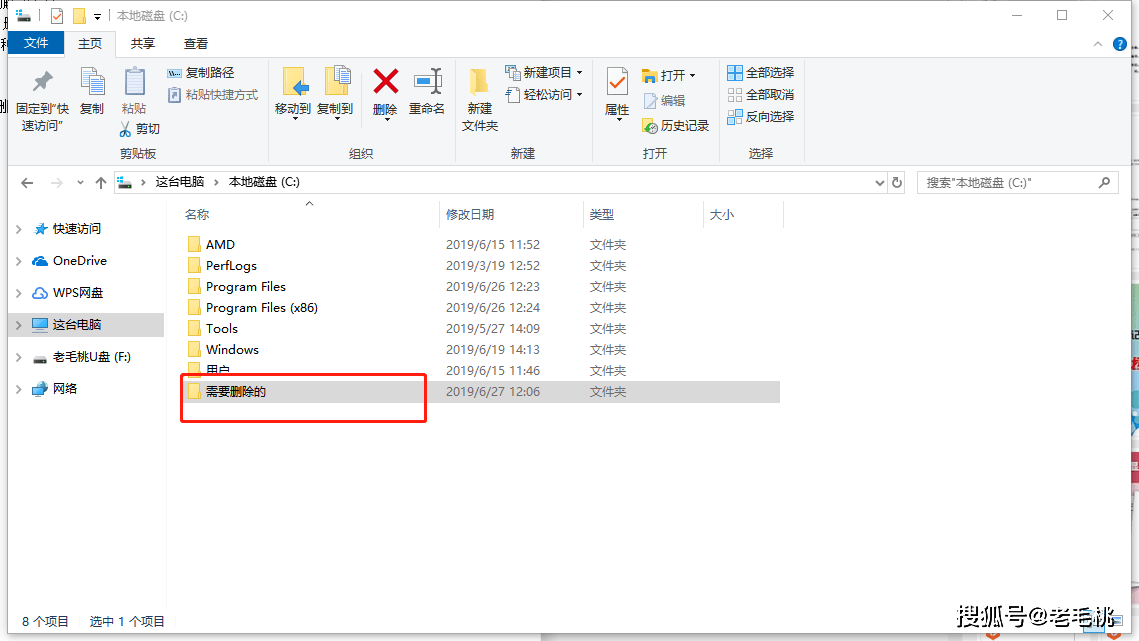Expand Quick access (快速访问) tree node
The width and height of the screenshot is (1139, 641).
[19, 229]
